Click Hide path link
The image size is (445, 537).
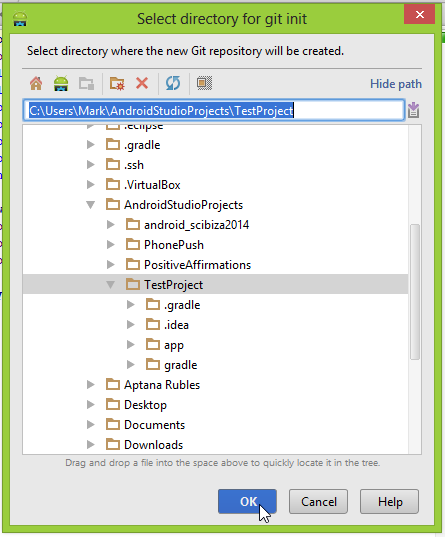pyautogui.click(x=396, y=84)
